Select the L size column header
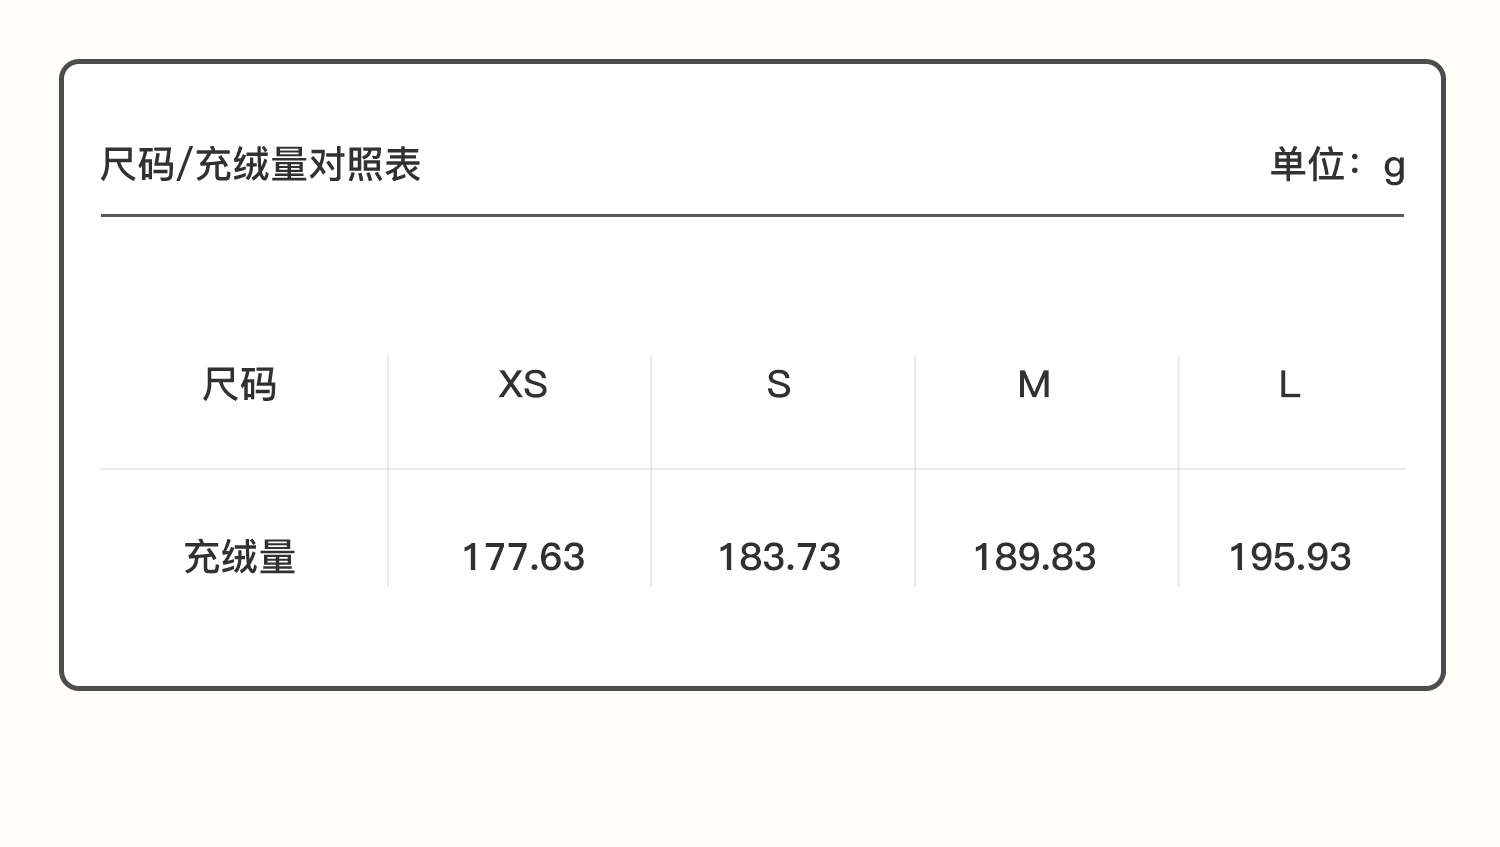 click(1289, 385)
